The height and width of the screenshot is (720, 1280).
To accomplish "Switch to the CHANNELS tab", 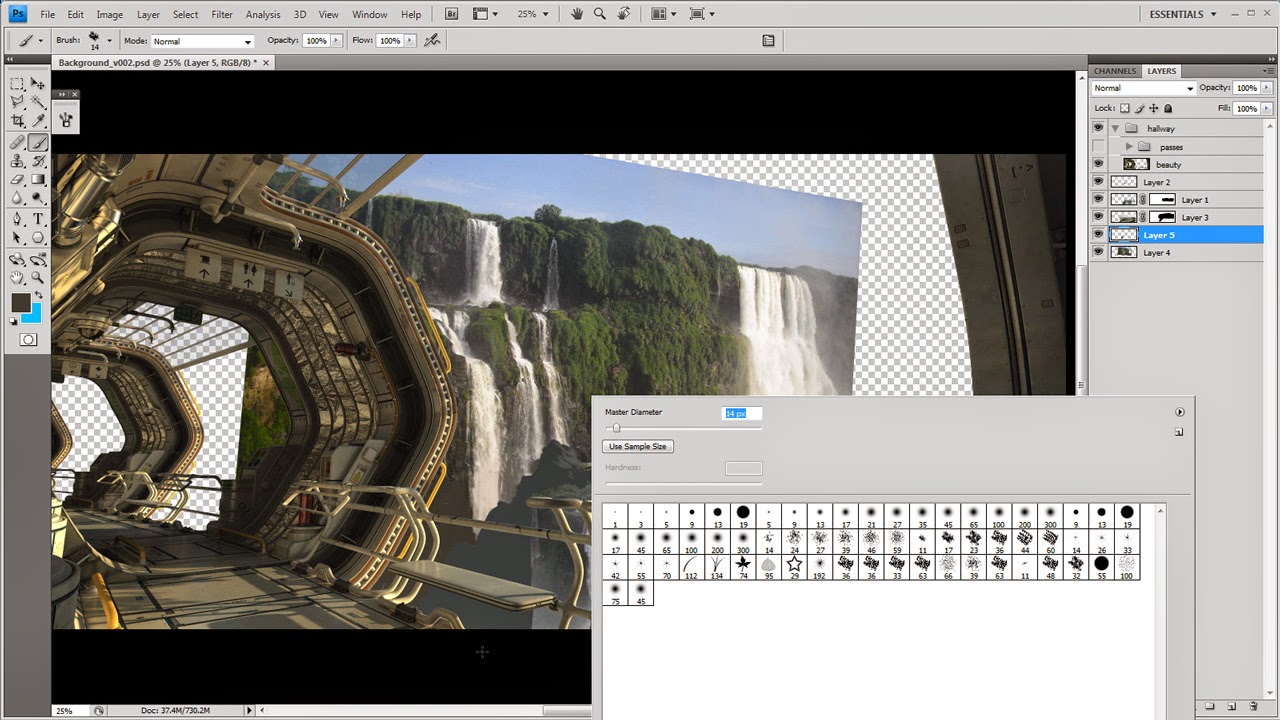I will click(x=1115, y=71).
